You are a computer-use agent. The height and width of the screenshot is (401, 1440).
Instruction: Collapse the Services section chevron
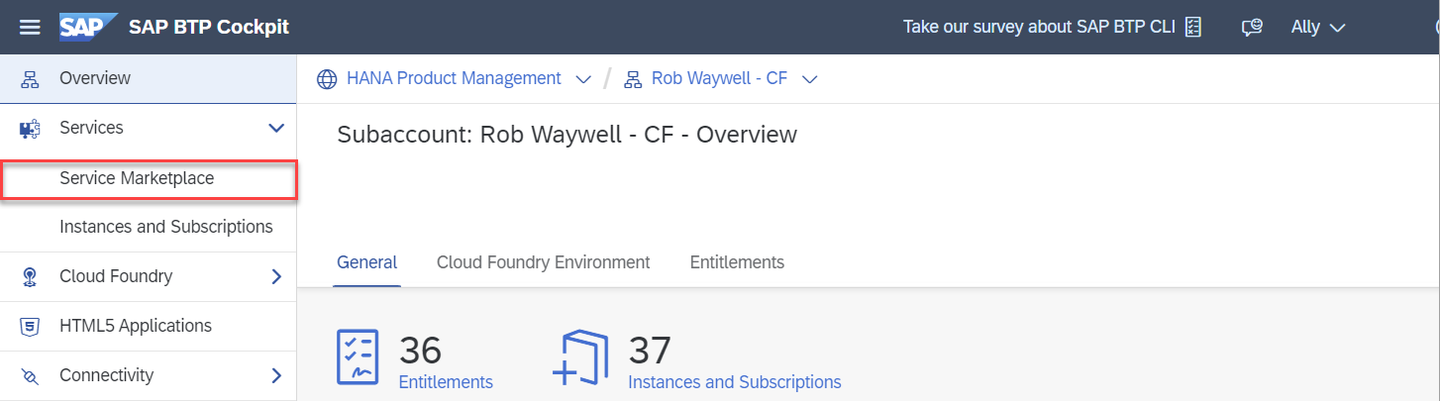[277, 128]
